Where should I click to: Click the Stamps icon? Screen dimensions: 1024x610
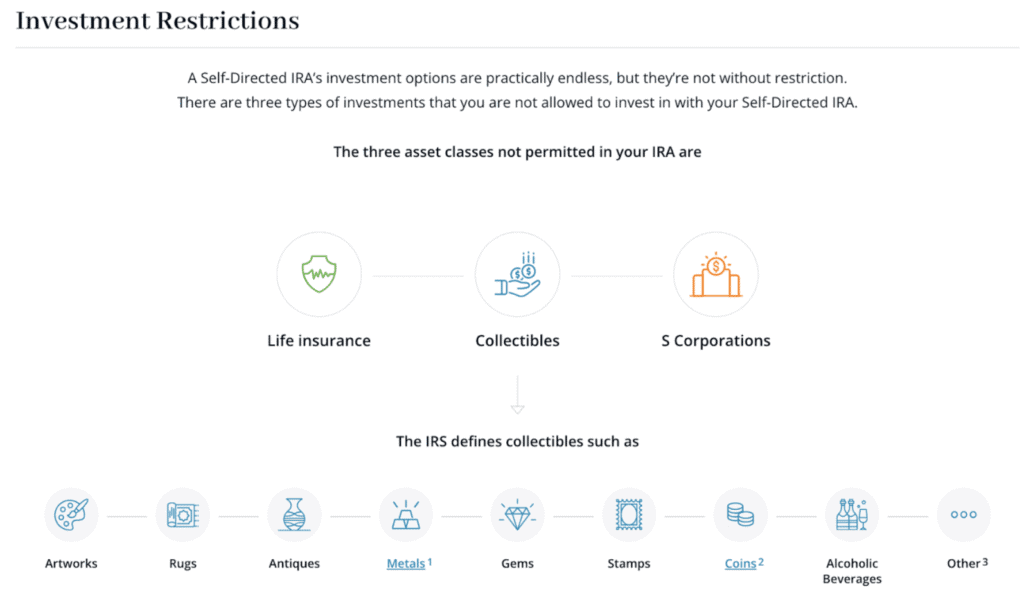(629, 515)
